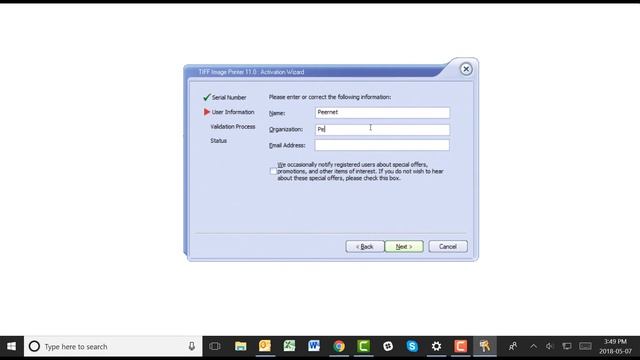
Task: Click the volume speaker icon
Action: 550,347
